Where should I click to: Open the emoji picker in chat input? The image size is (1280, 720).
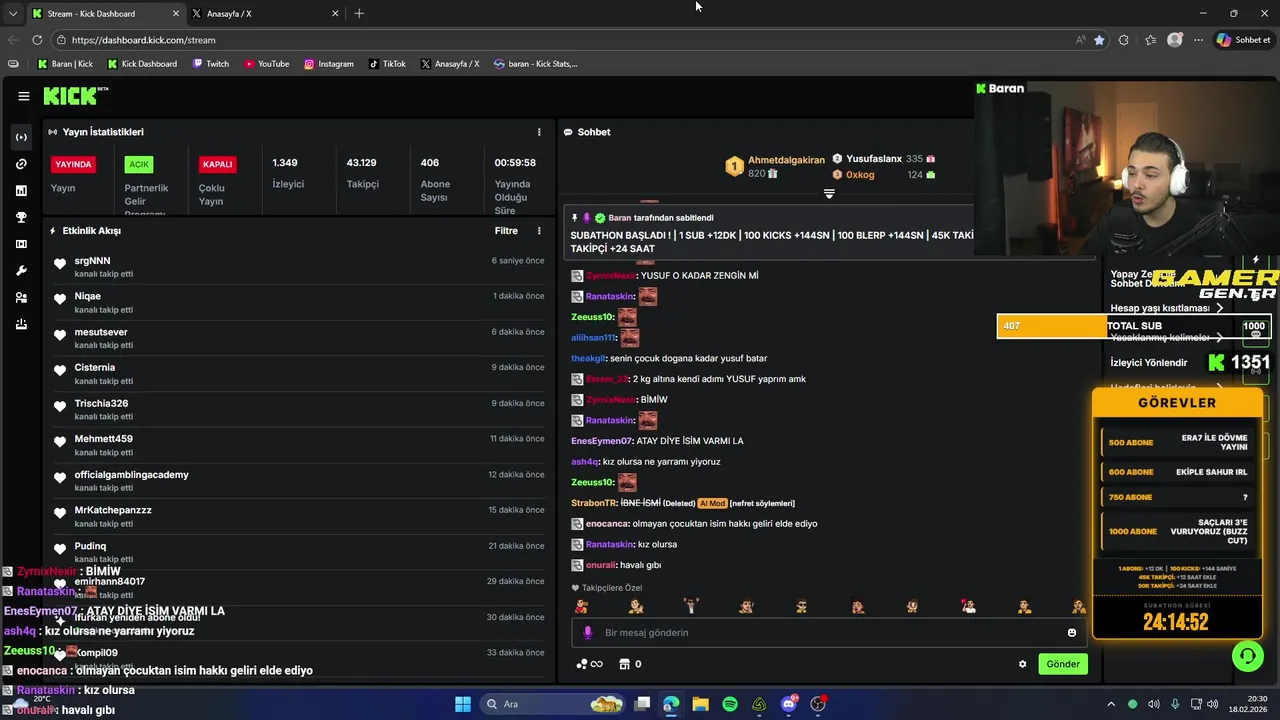[1072, 633]
